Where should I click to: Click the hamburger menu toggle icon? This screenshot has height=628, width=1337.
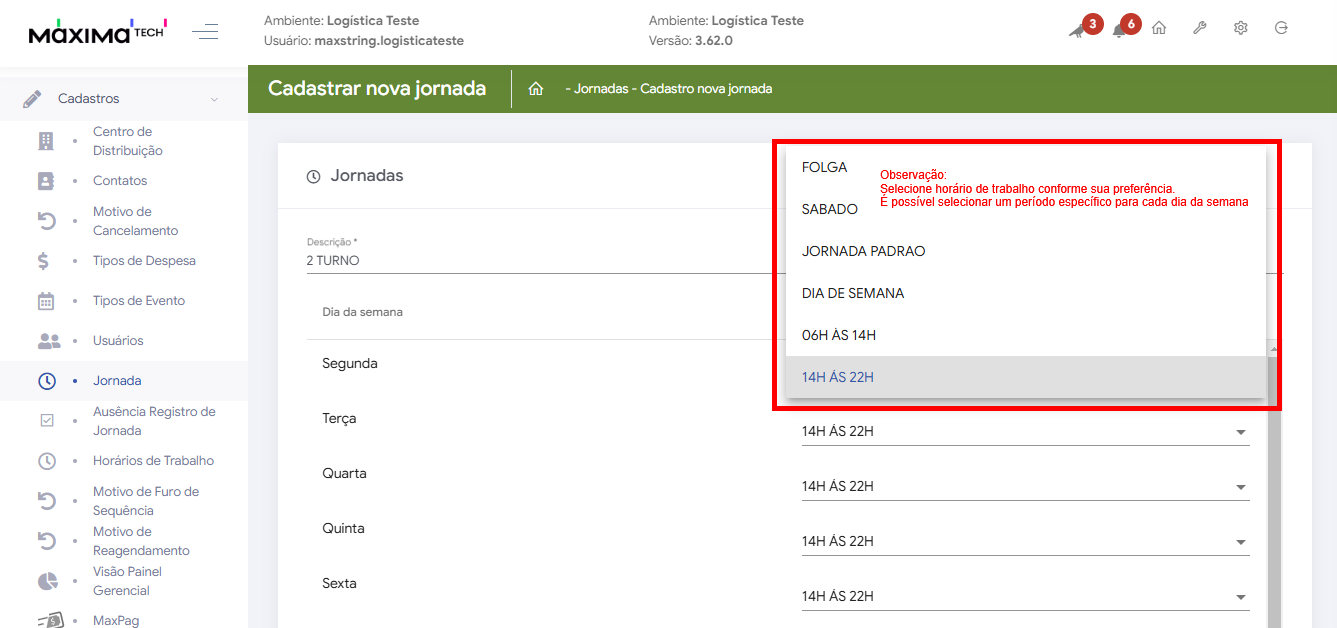[205, 32]
